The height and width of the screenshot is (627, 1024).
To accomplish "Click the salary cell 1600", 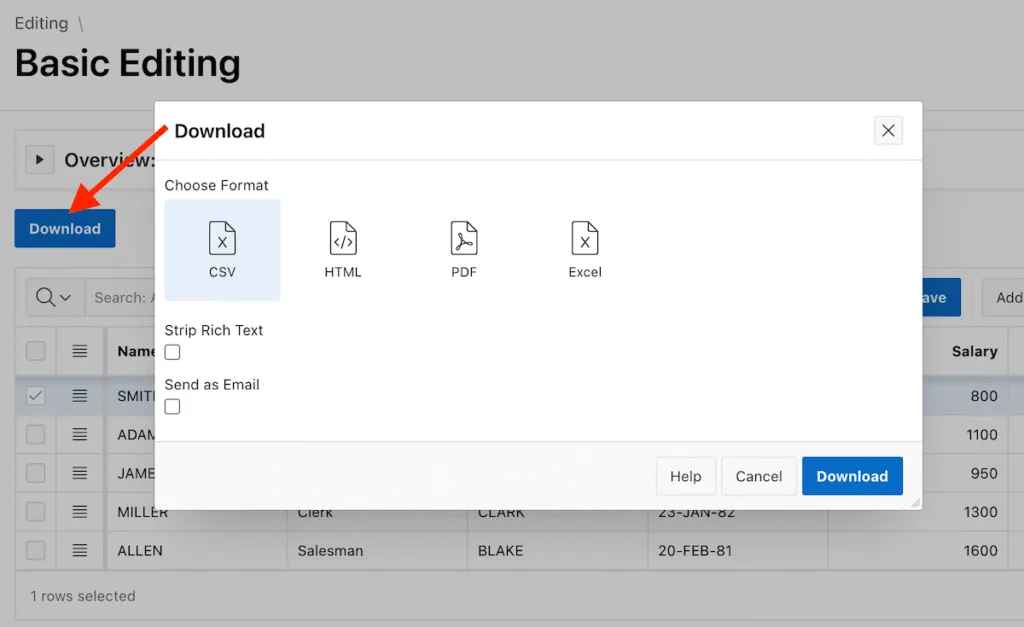I will pyautogui.click(x=918, y=551).
